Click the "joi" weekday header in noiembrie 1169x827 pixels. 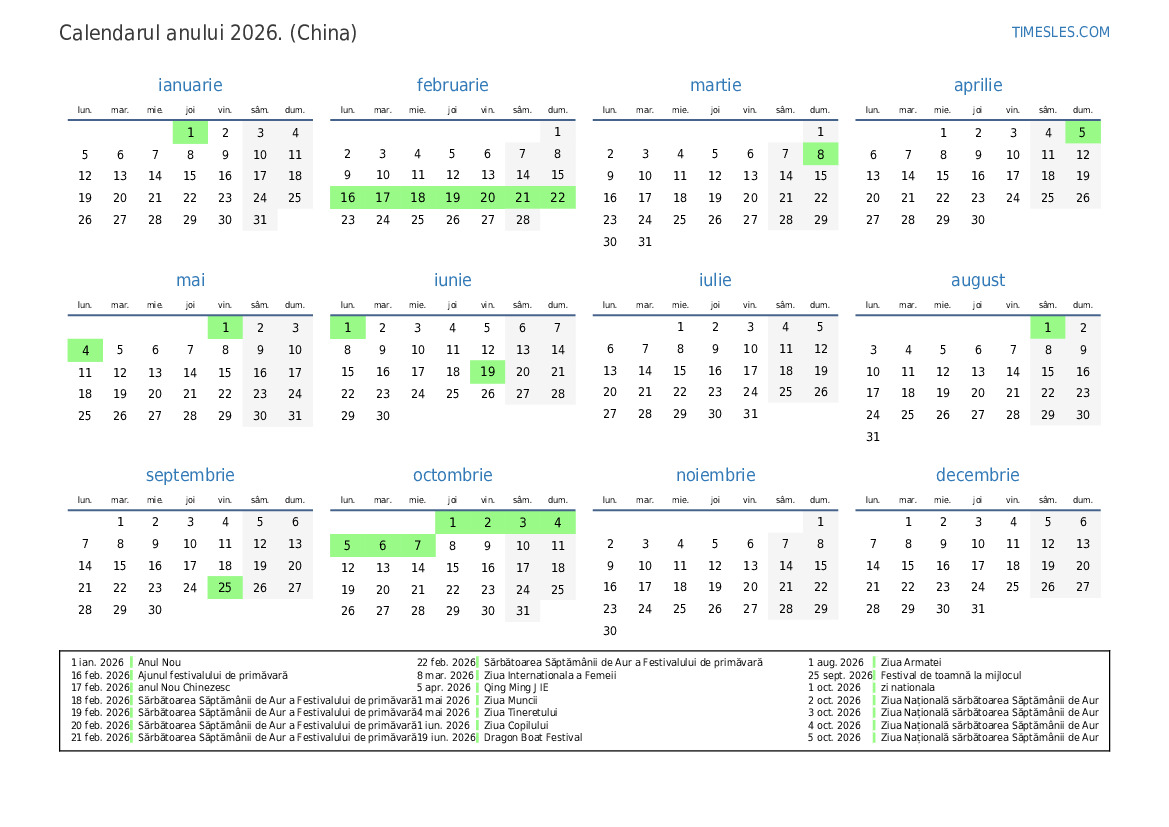[x=715, y=500]
